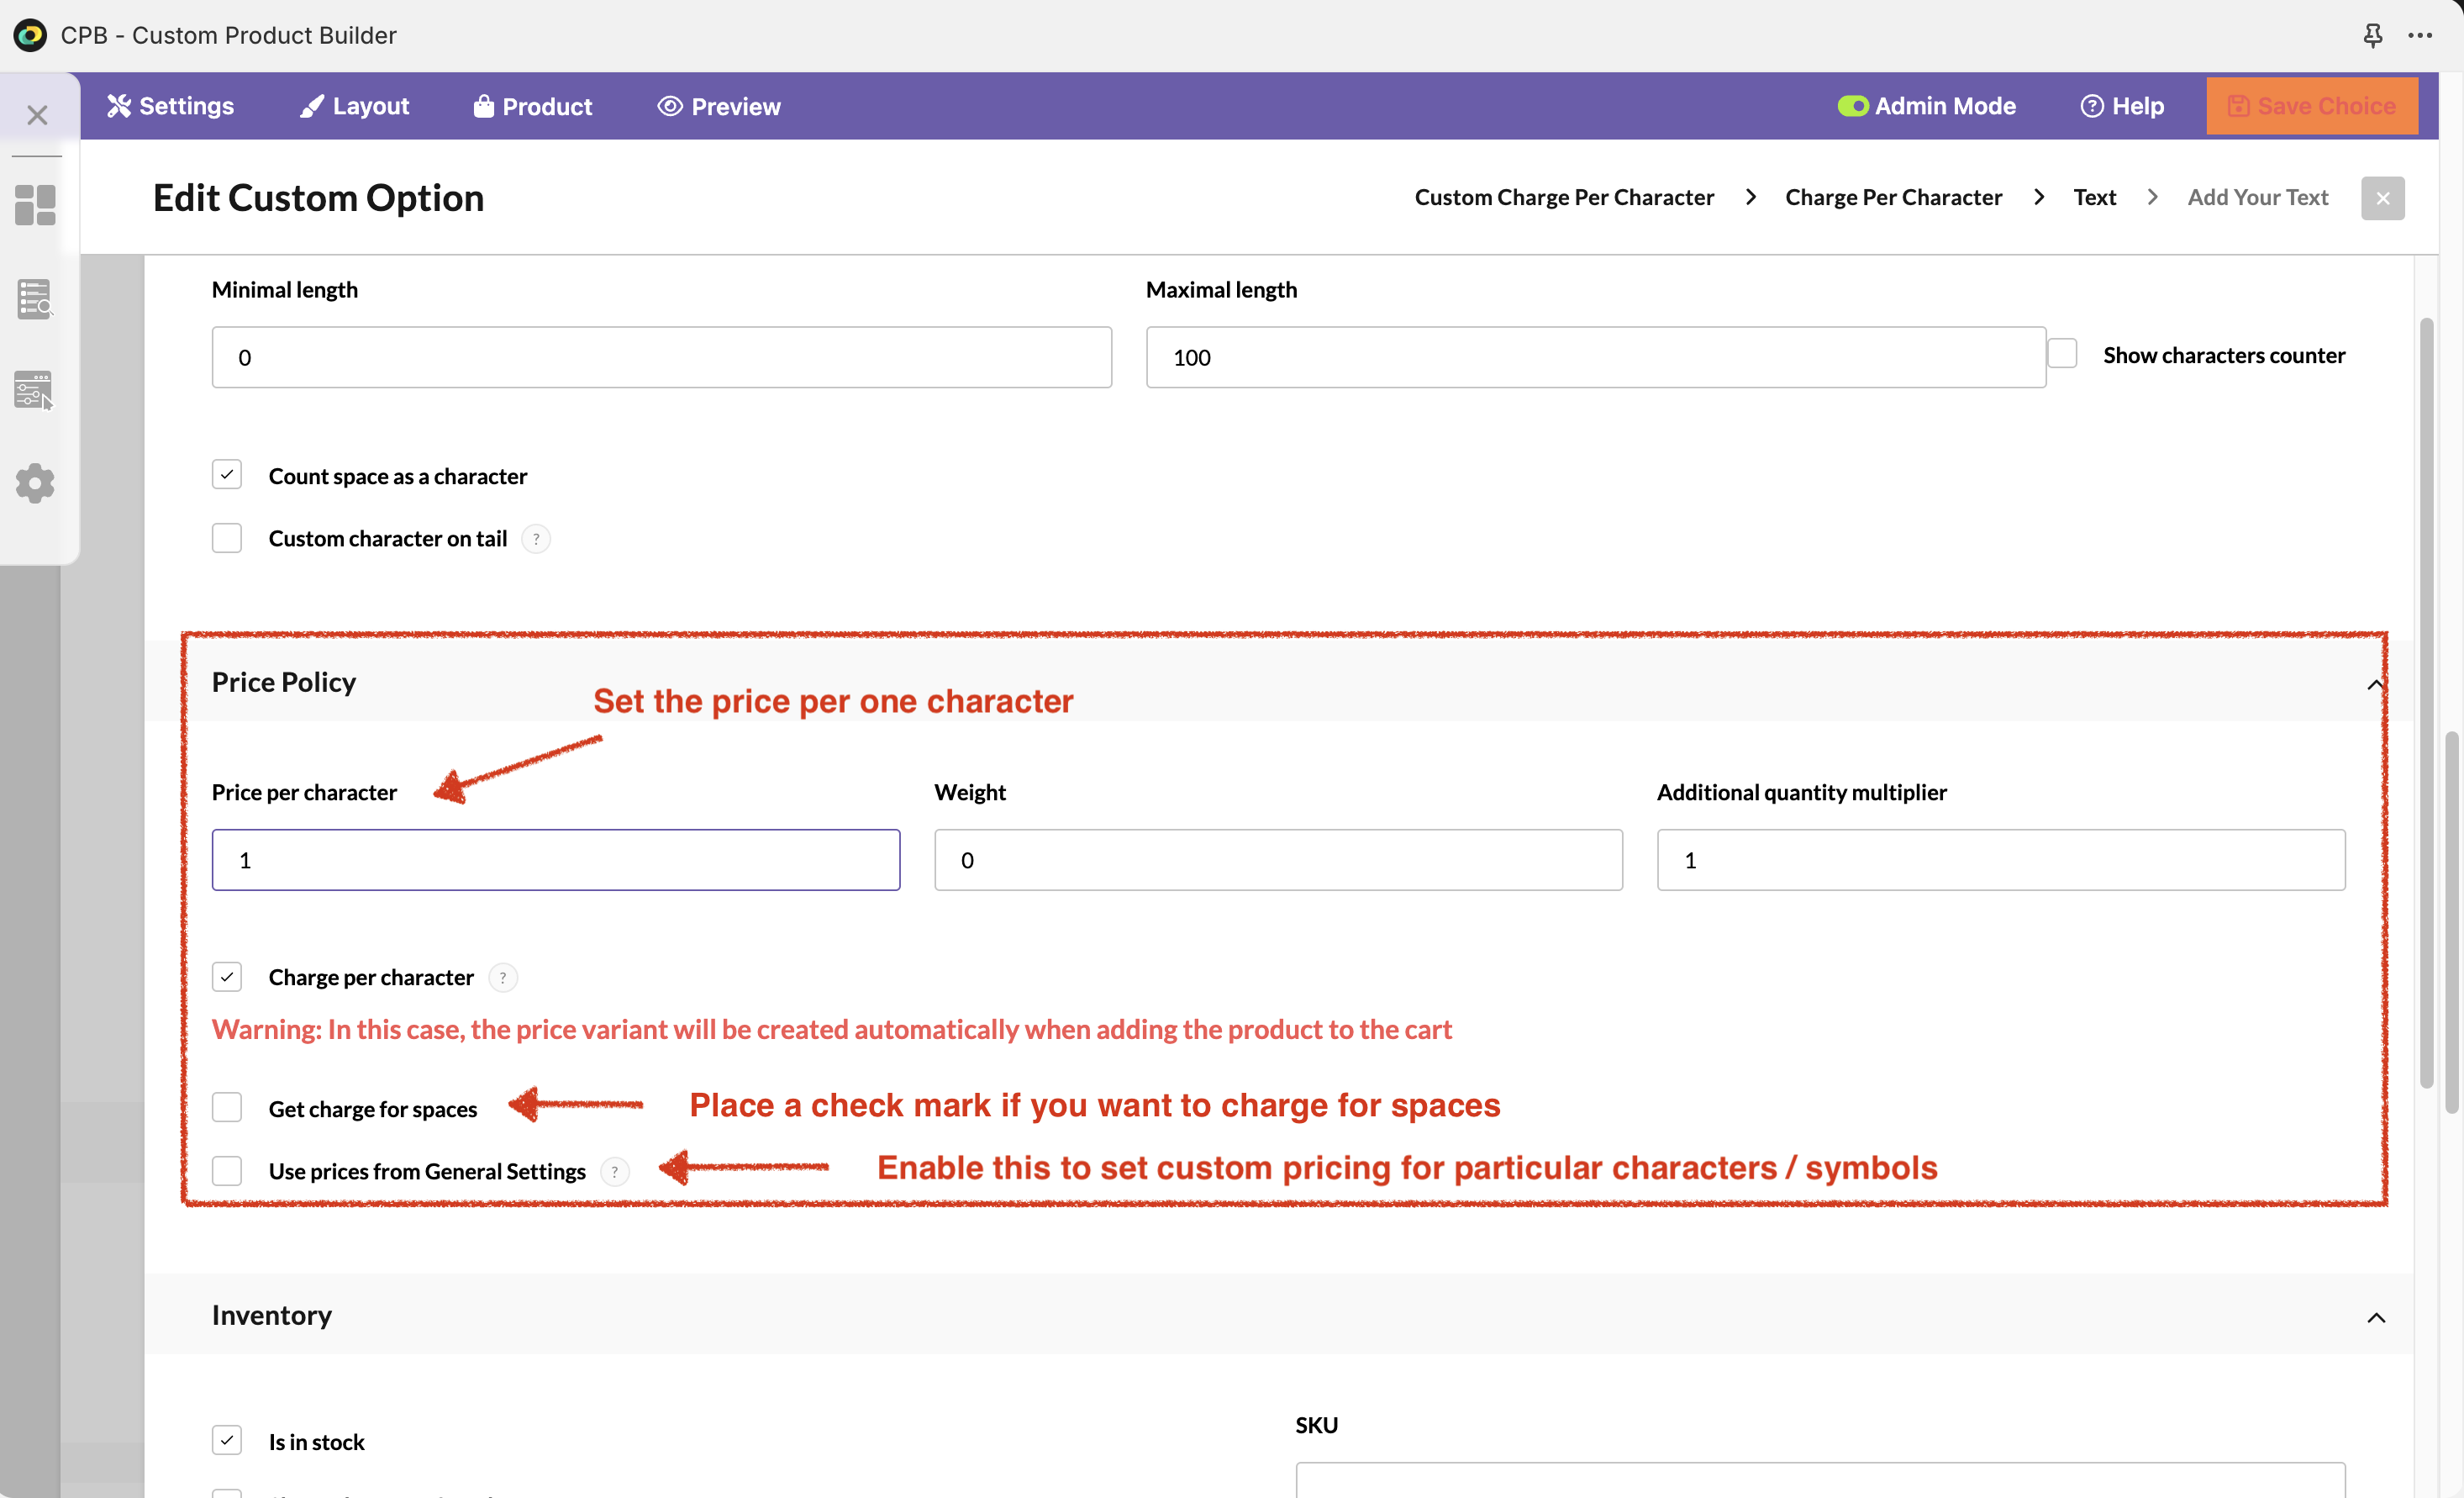The image size is (2464, 1498).
Task: Click help icon next to Custom character on tail
Action: tap(536, 539)
